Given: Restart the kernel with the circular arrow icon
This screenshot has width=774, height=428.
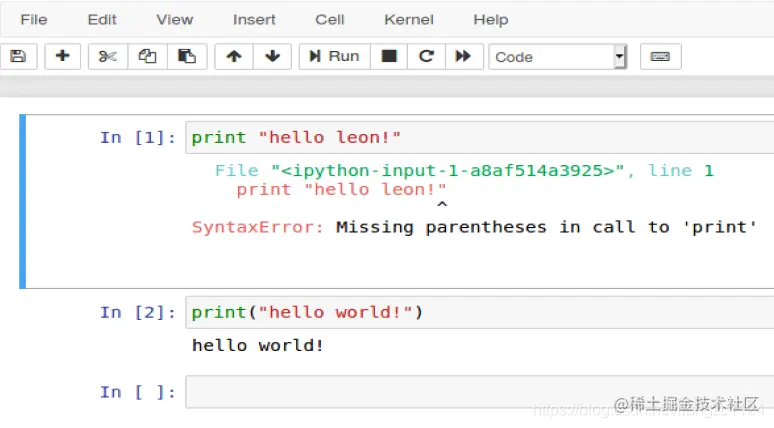Looking at the screenshot, I should point(426,56).
